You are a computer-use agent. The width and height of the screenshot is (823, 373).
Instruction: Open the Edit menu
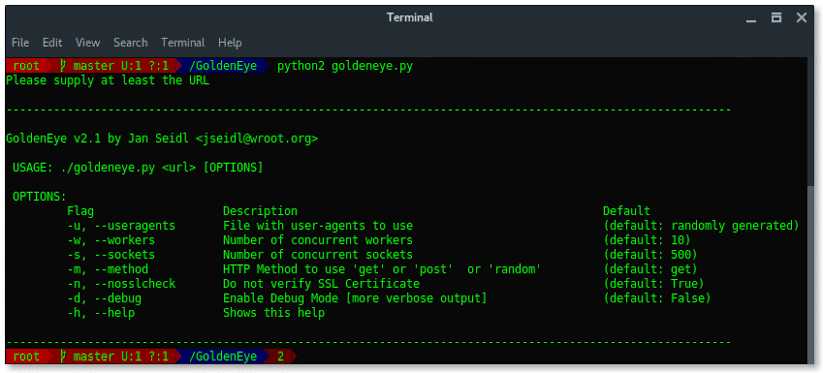[x=52, y=42]
